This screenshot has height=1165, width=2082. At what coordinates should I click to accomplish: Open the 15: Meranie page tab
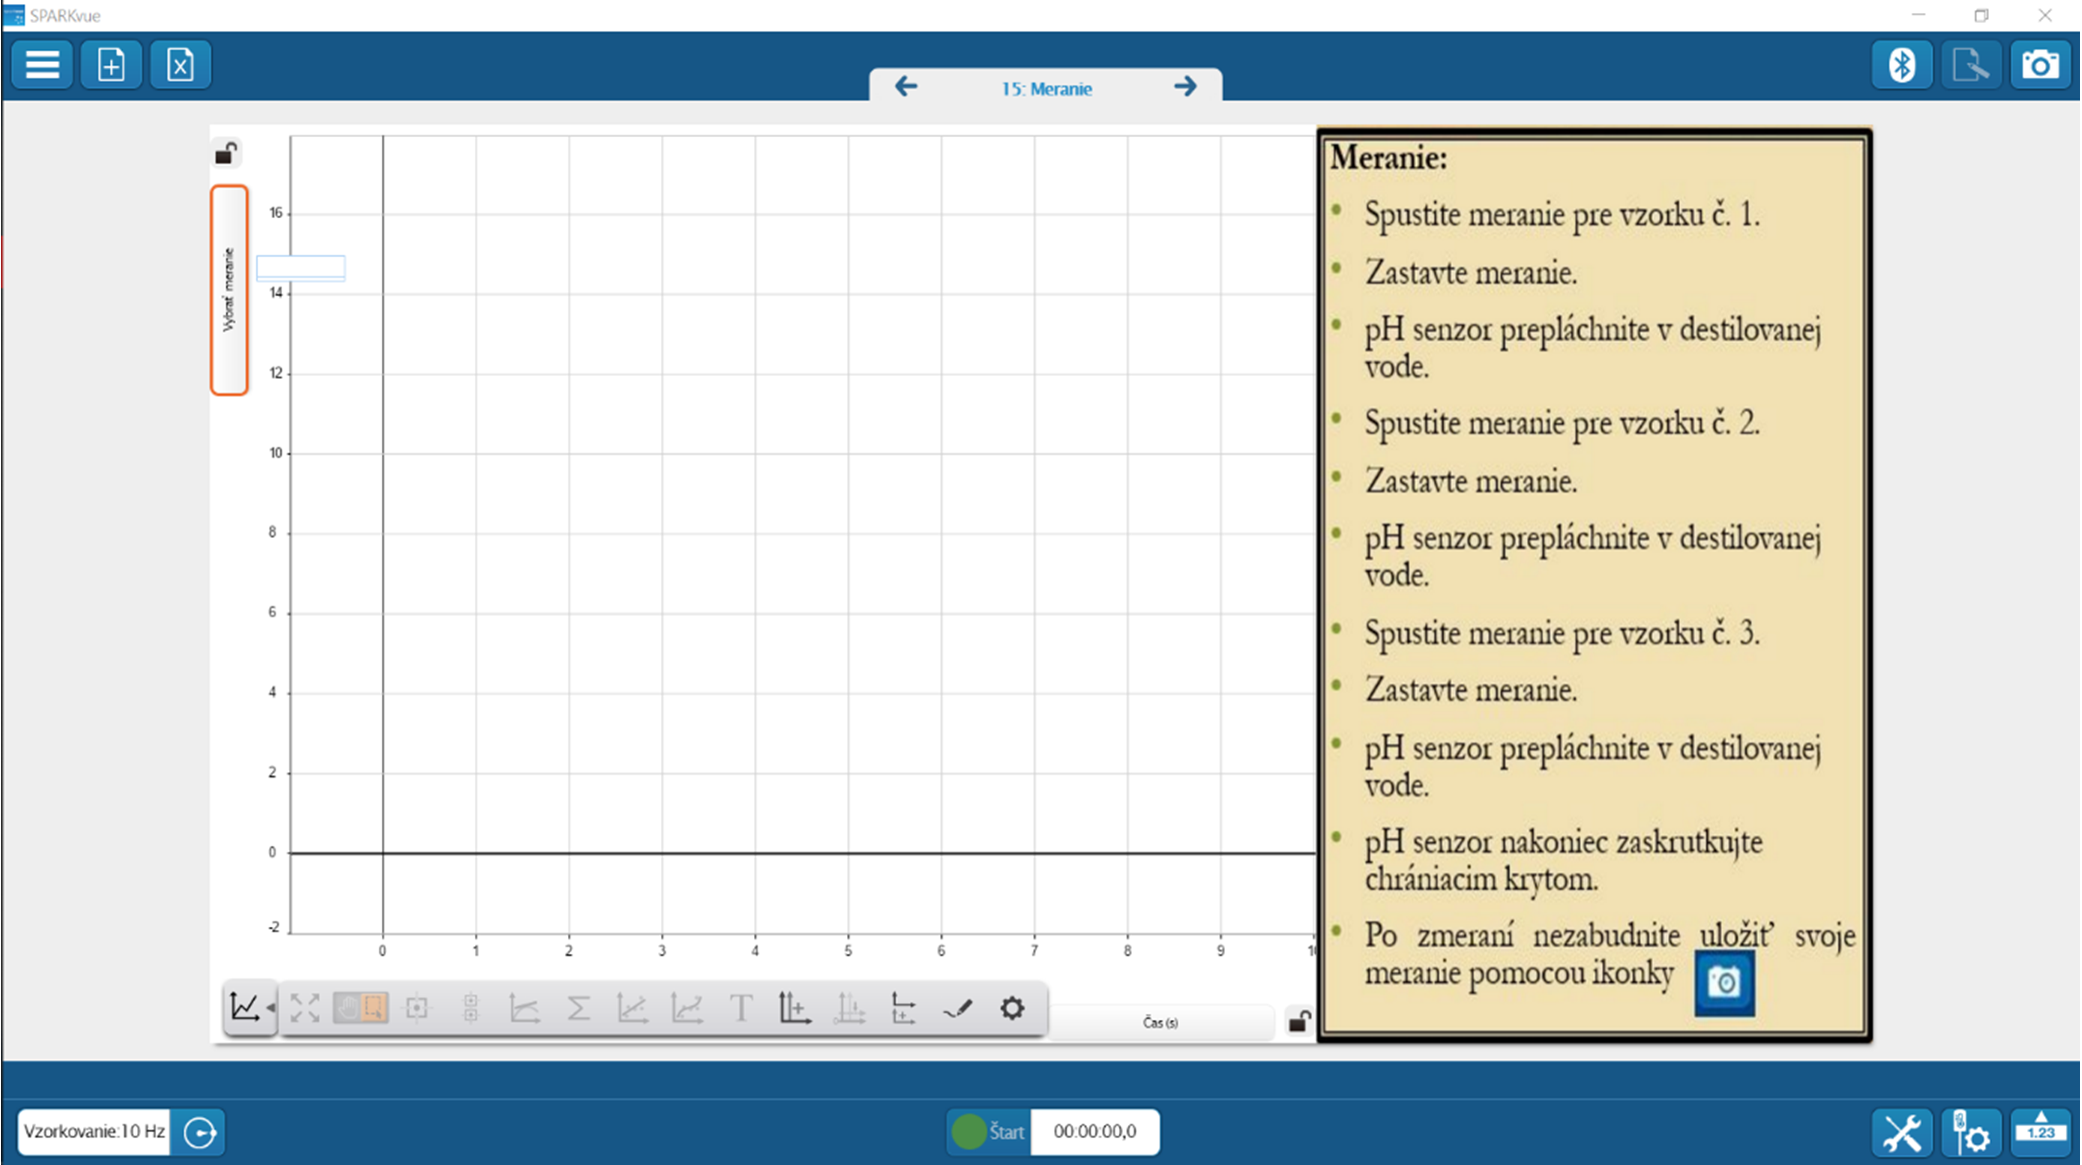(1046, 88)
